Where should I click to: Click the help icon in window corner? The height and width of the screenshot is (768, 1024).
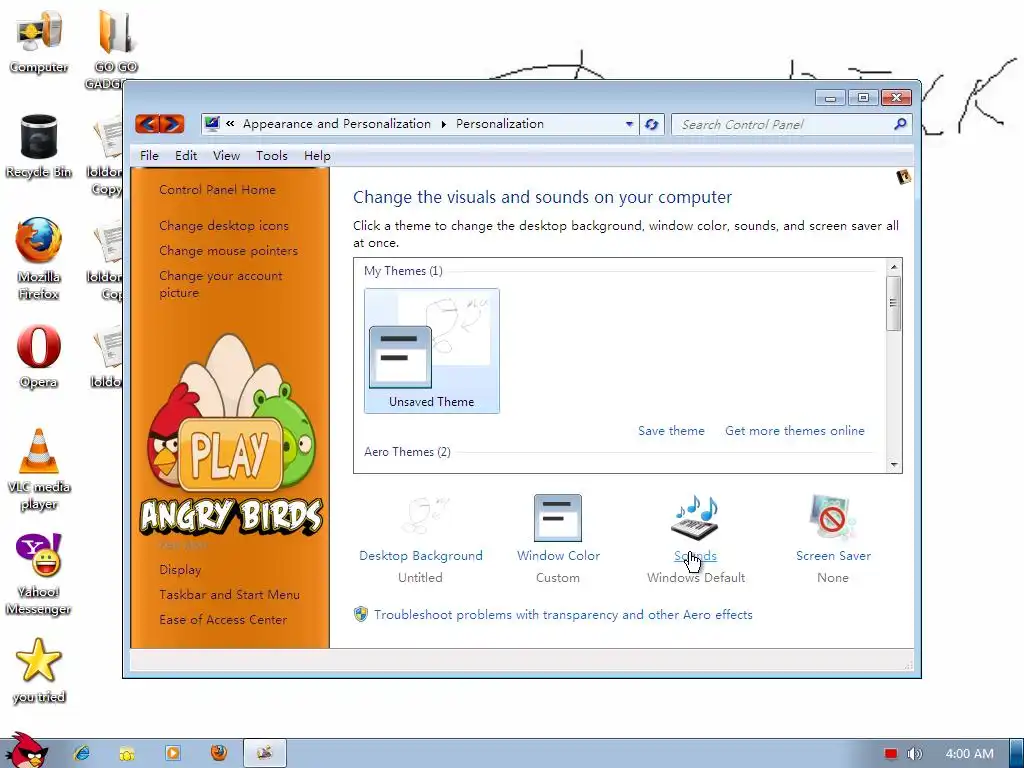pyautogui.click(x=904, y=176)
